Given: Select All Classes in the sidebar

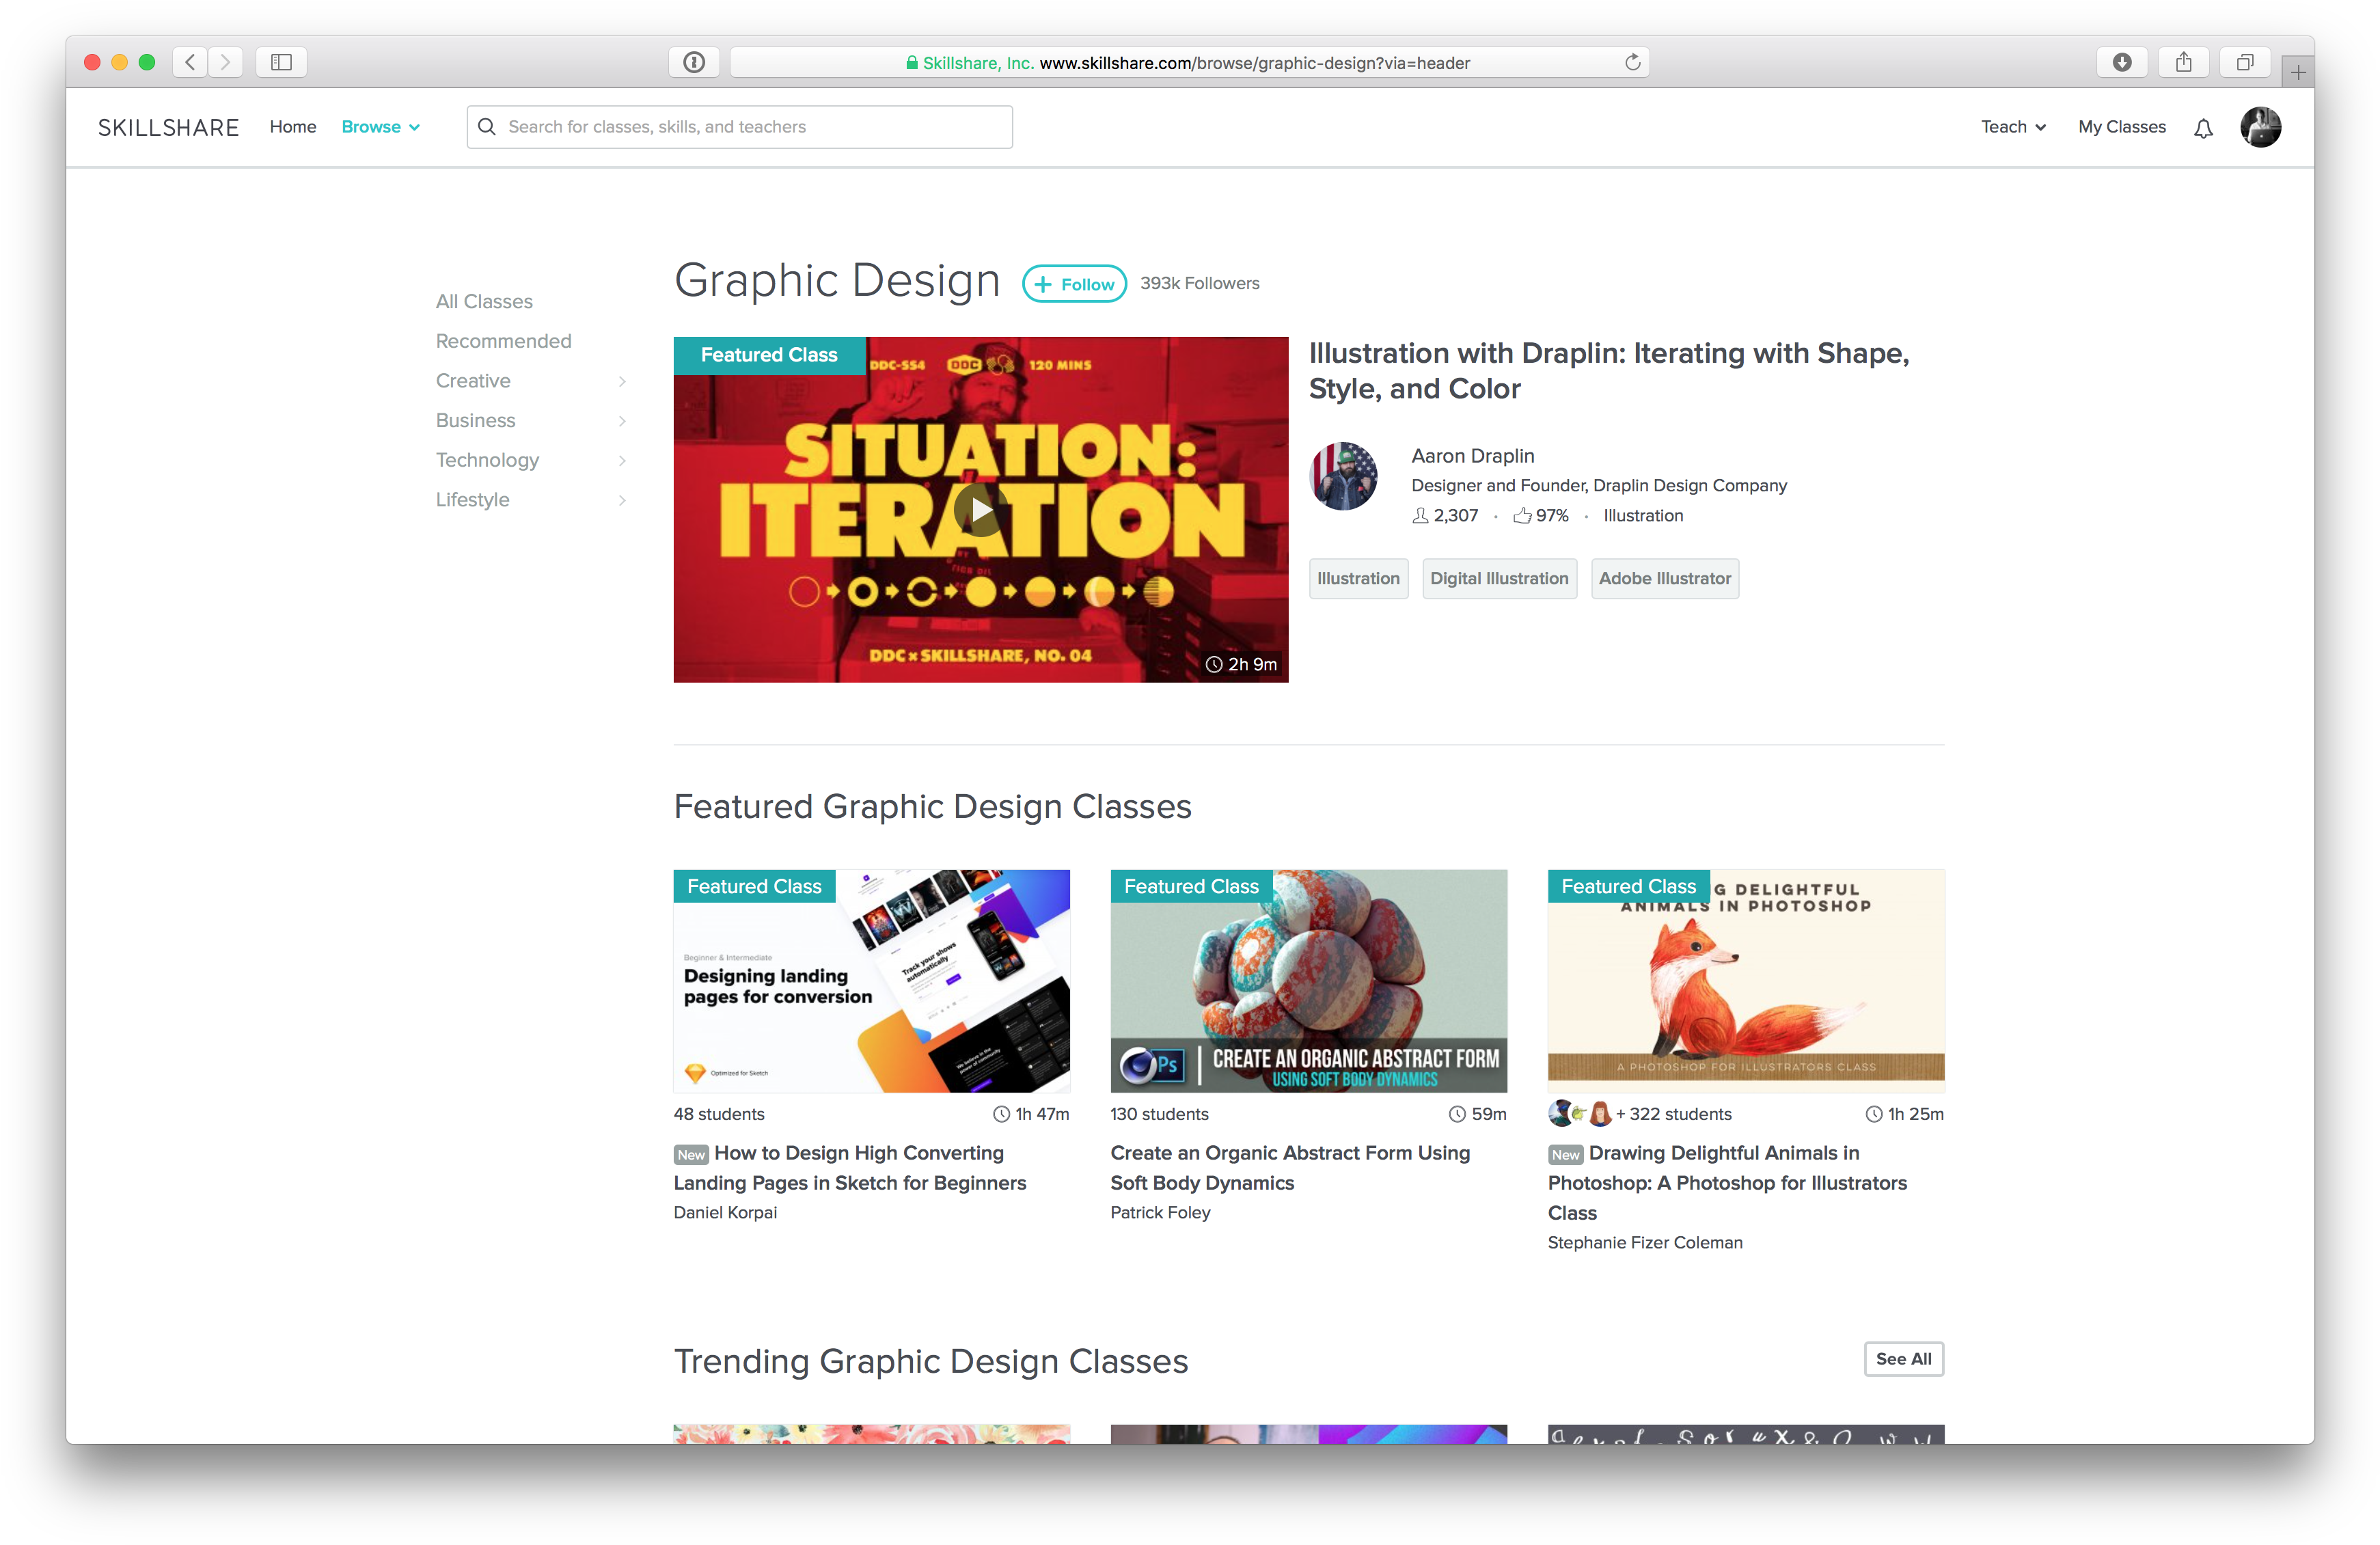Looking at the screenshot, I should click(x=484, y=302).
